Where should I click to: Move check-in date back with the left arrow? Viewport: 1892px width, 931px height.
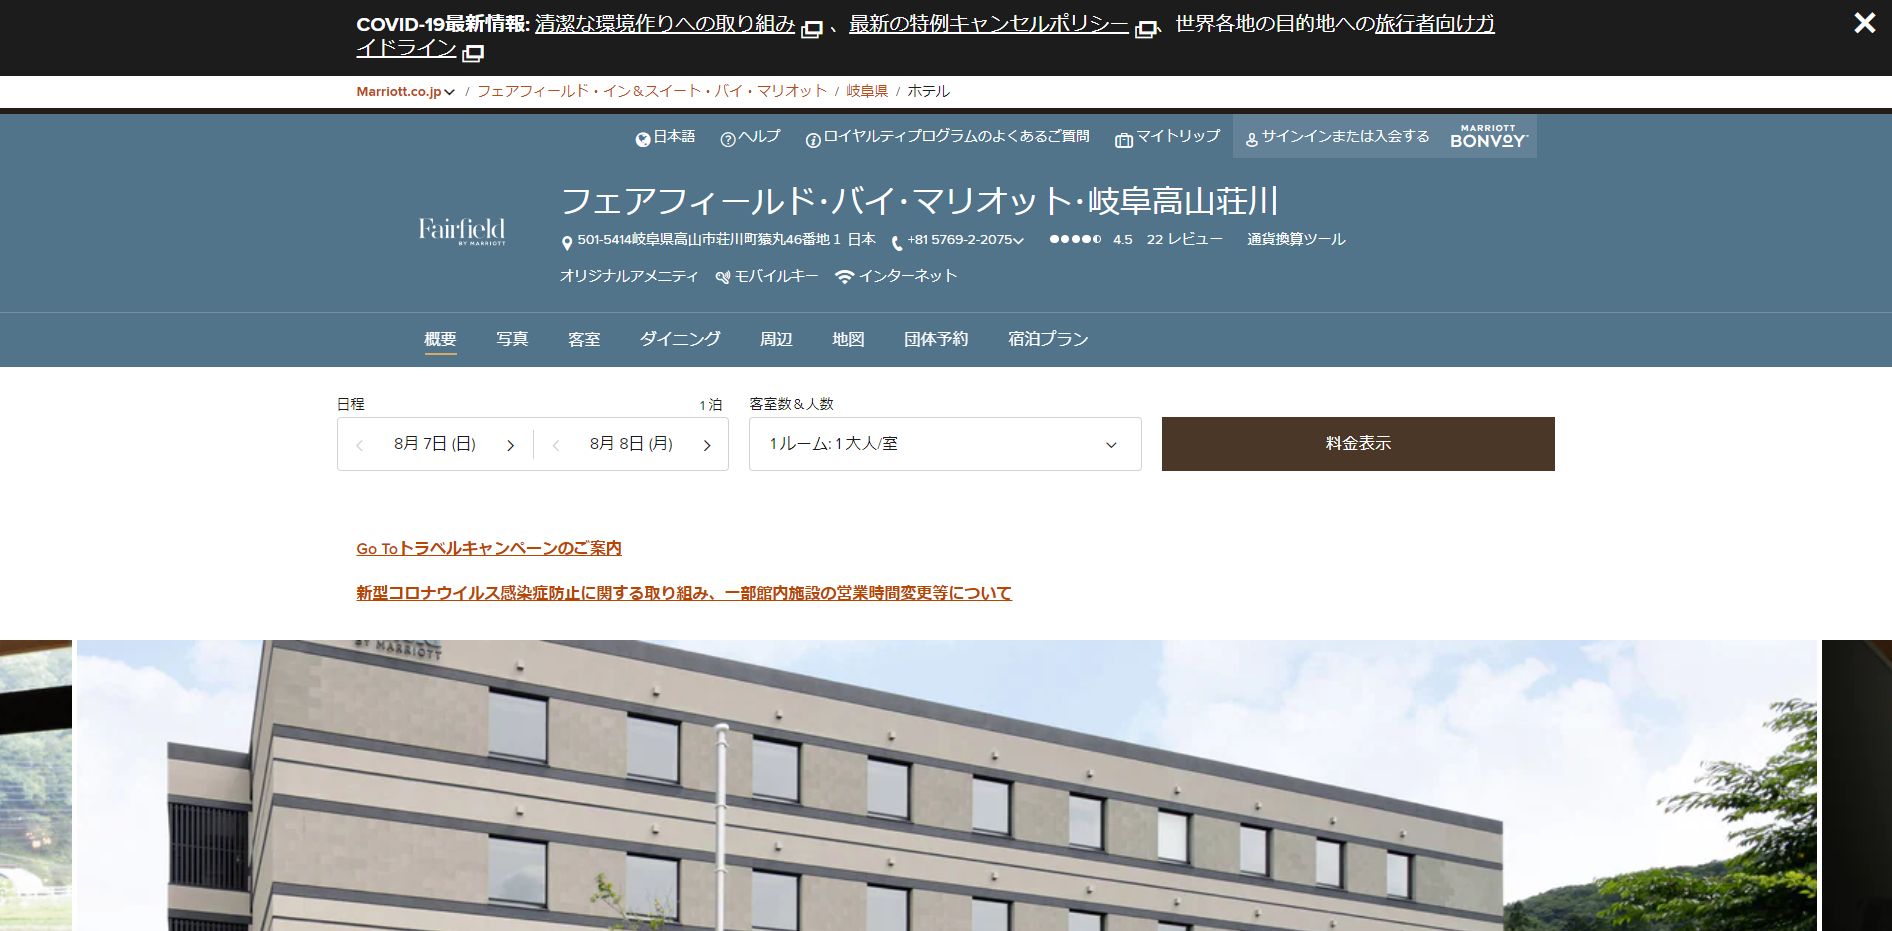point(360,445)
